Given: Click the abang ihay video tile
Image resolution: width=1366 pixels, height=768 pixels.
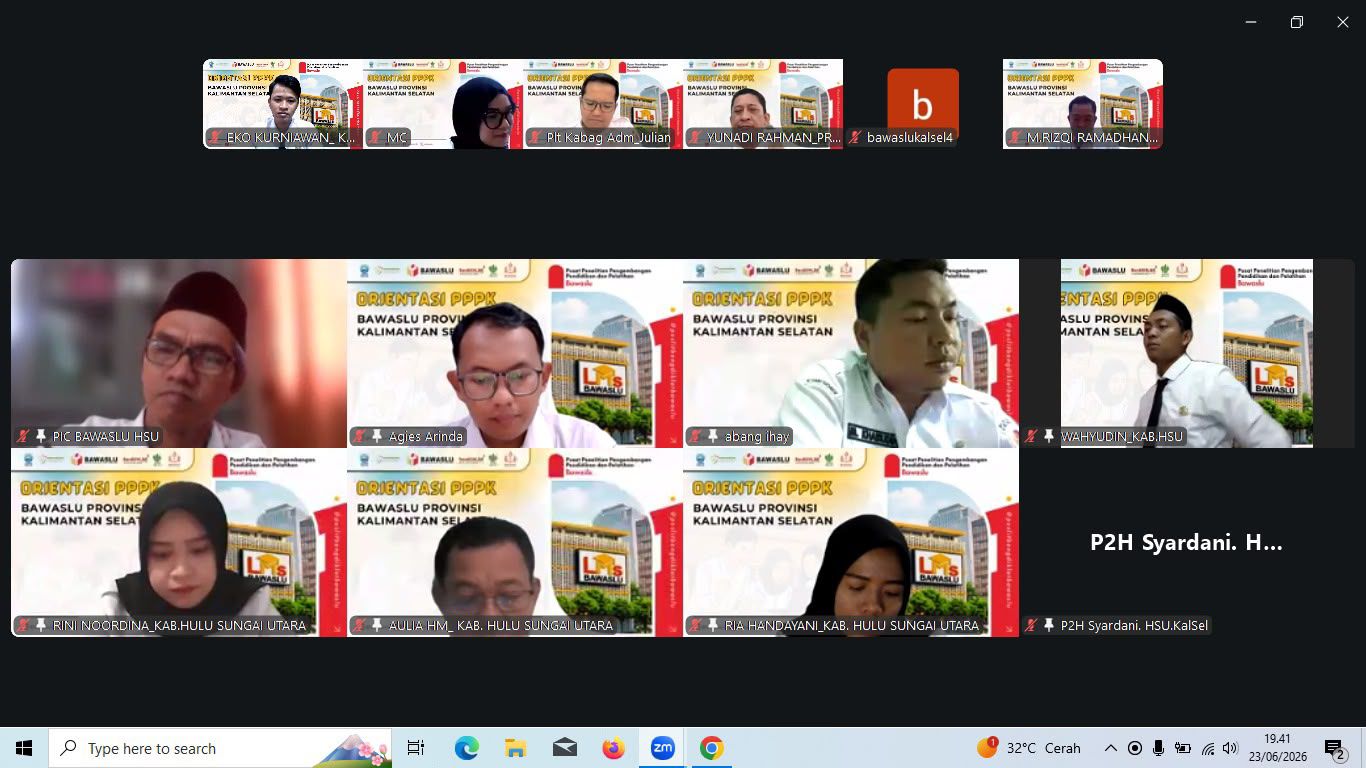Looking at the screenshot, I should (x=851, y=353).
